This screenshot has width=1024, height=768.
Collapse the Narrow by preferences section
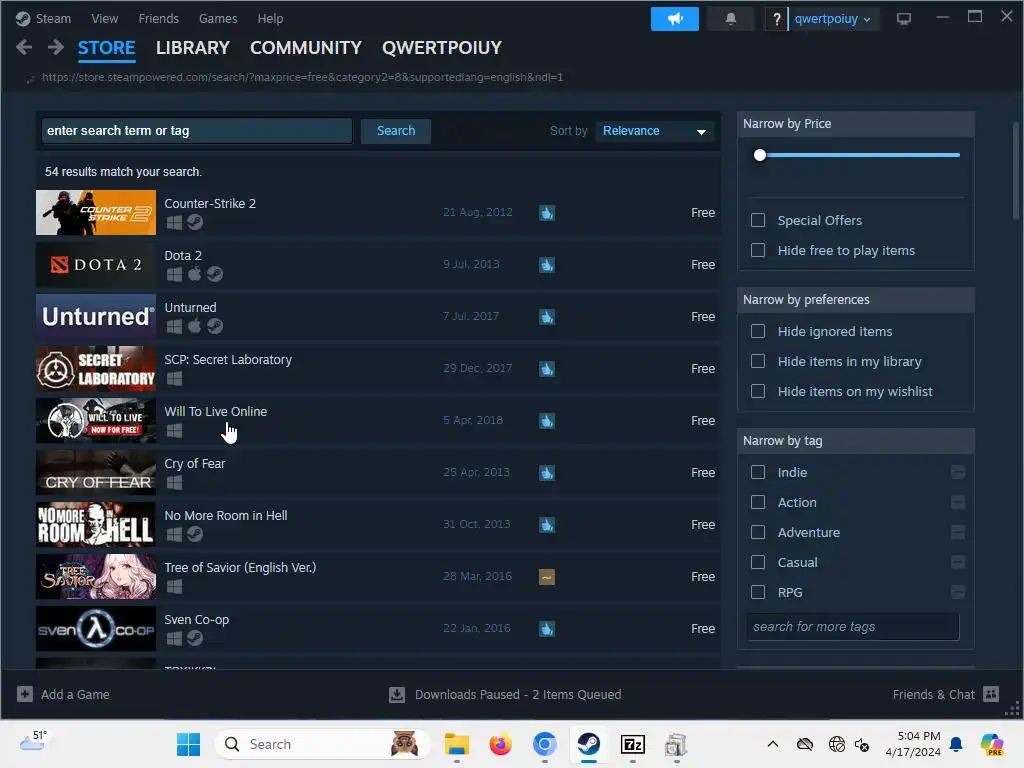(x=856, y=300)
